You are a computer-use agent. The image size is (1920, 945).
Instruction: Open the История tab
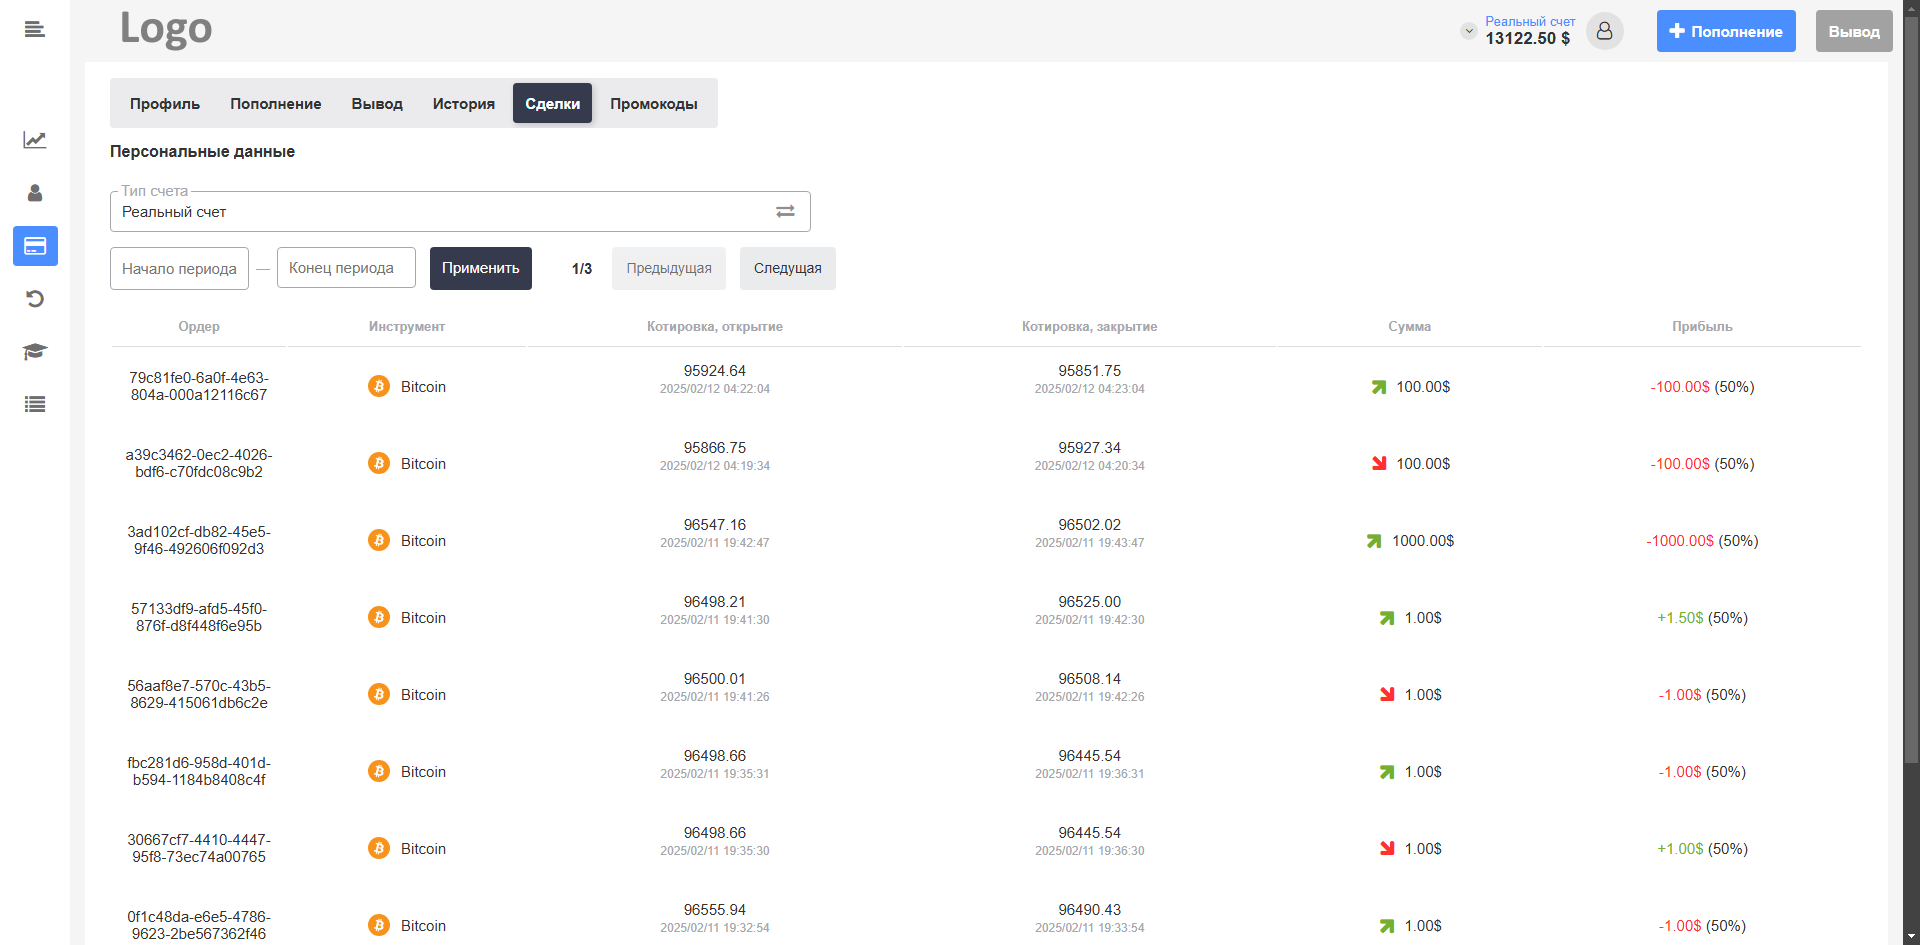(x=463, y=104)
